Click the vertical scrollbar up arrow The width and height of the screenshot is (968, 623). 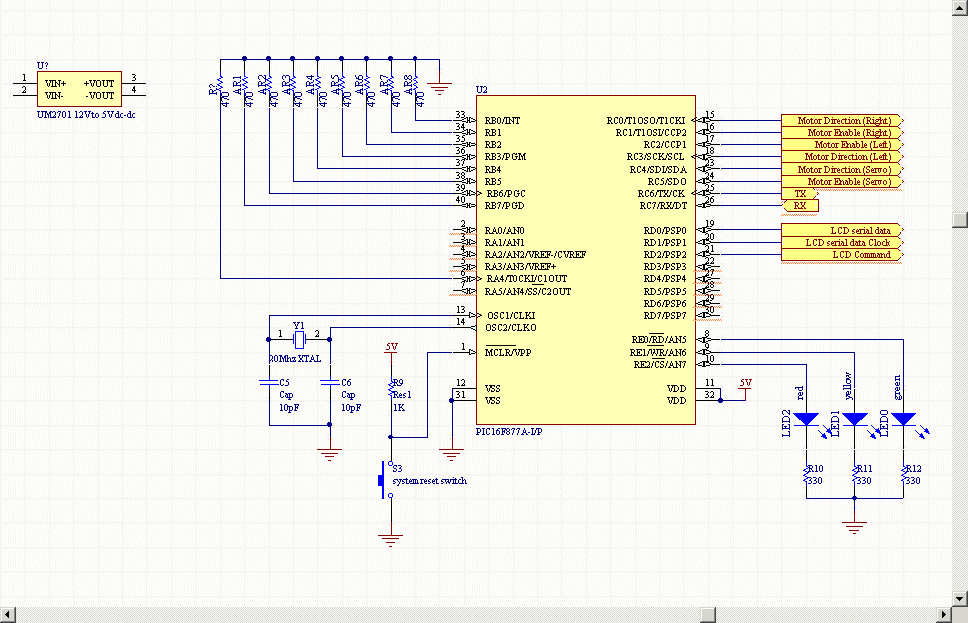pos(960,7)
